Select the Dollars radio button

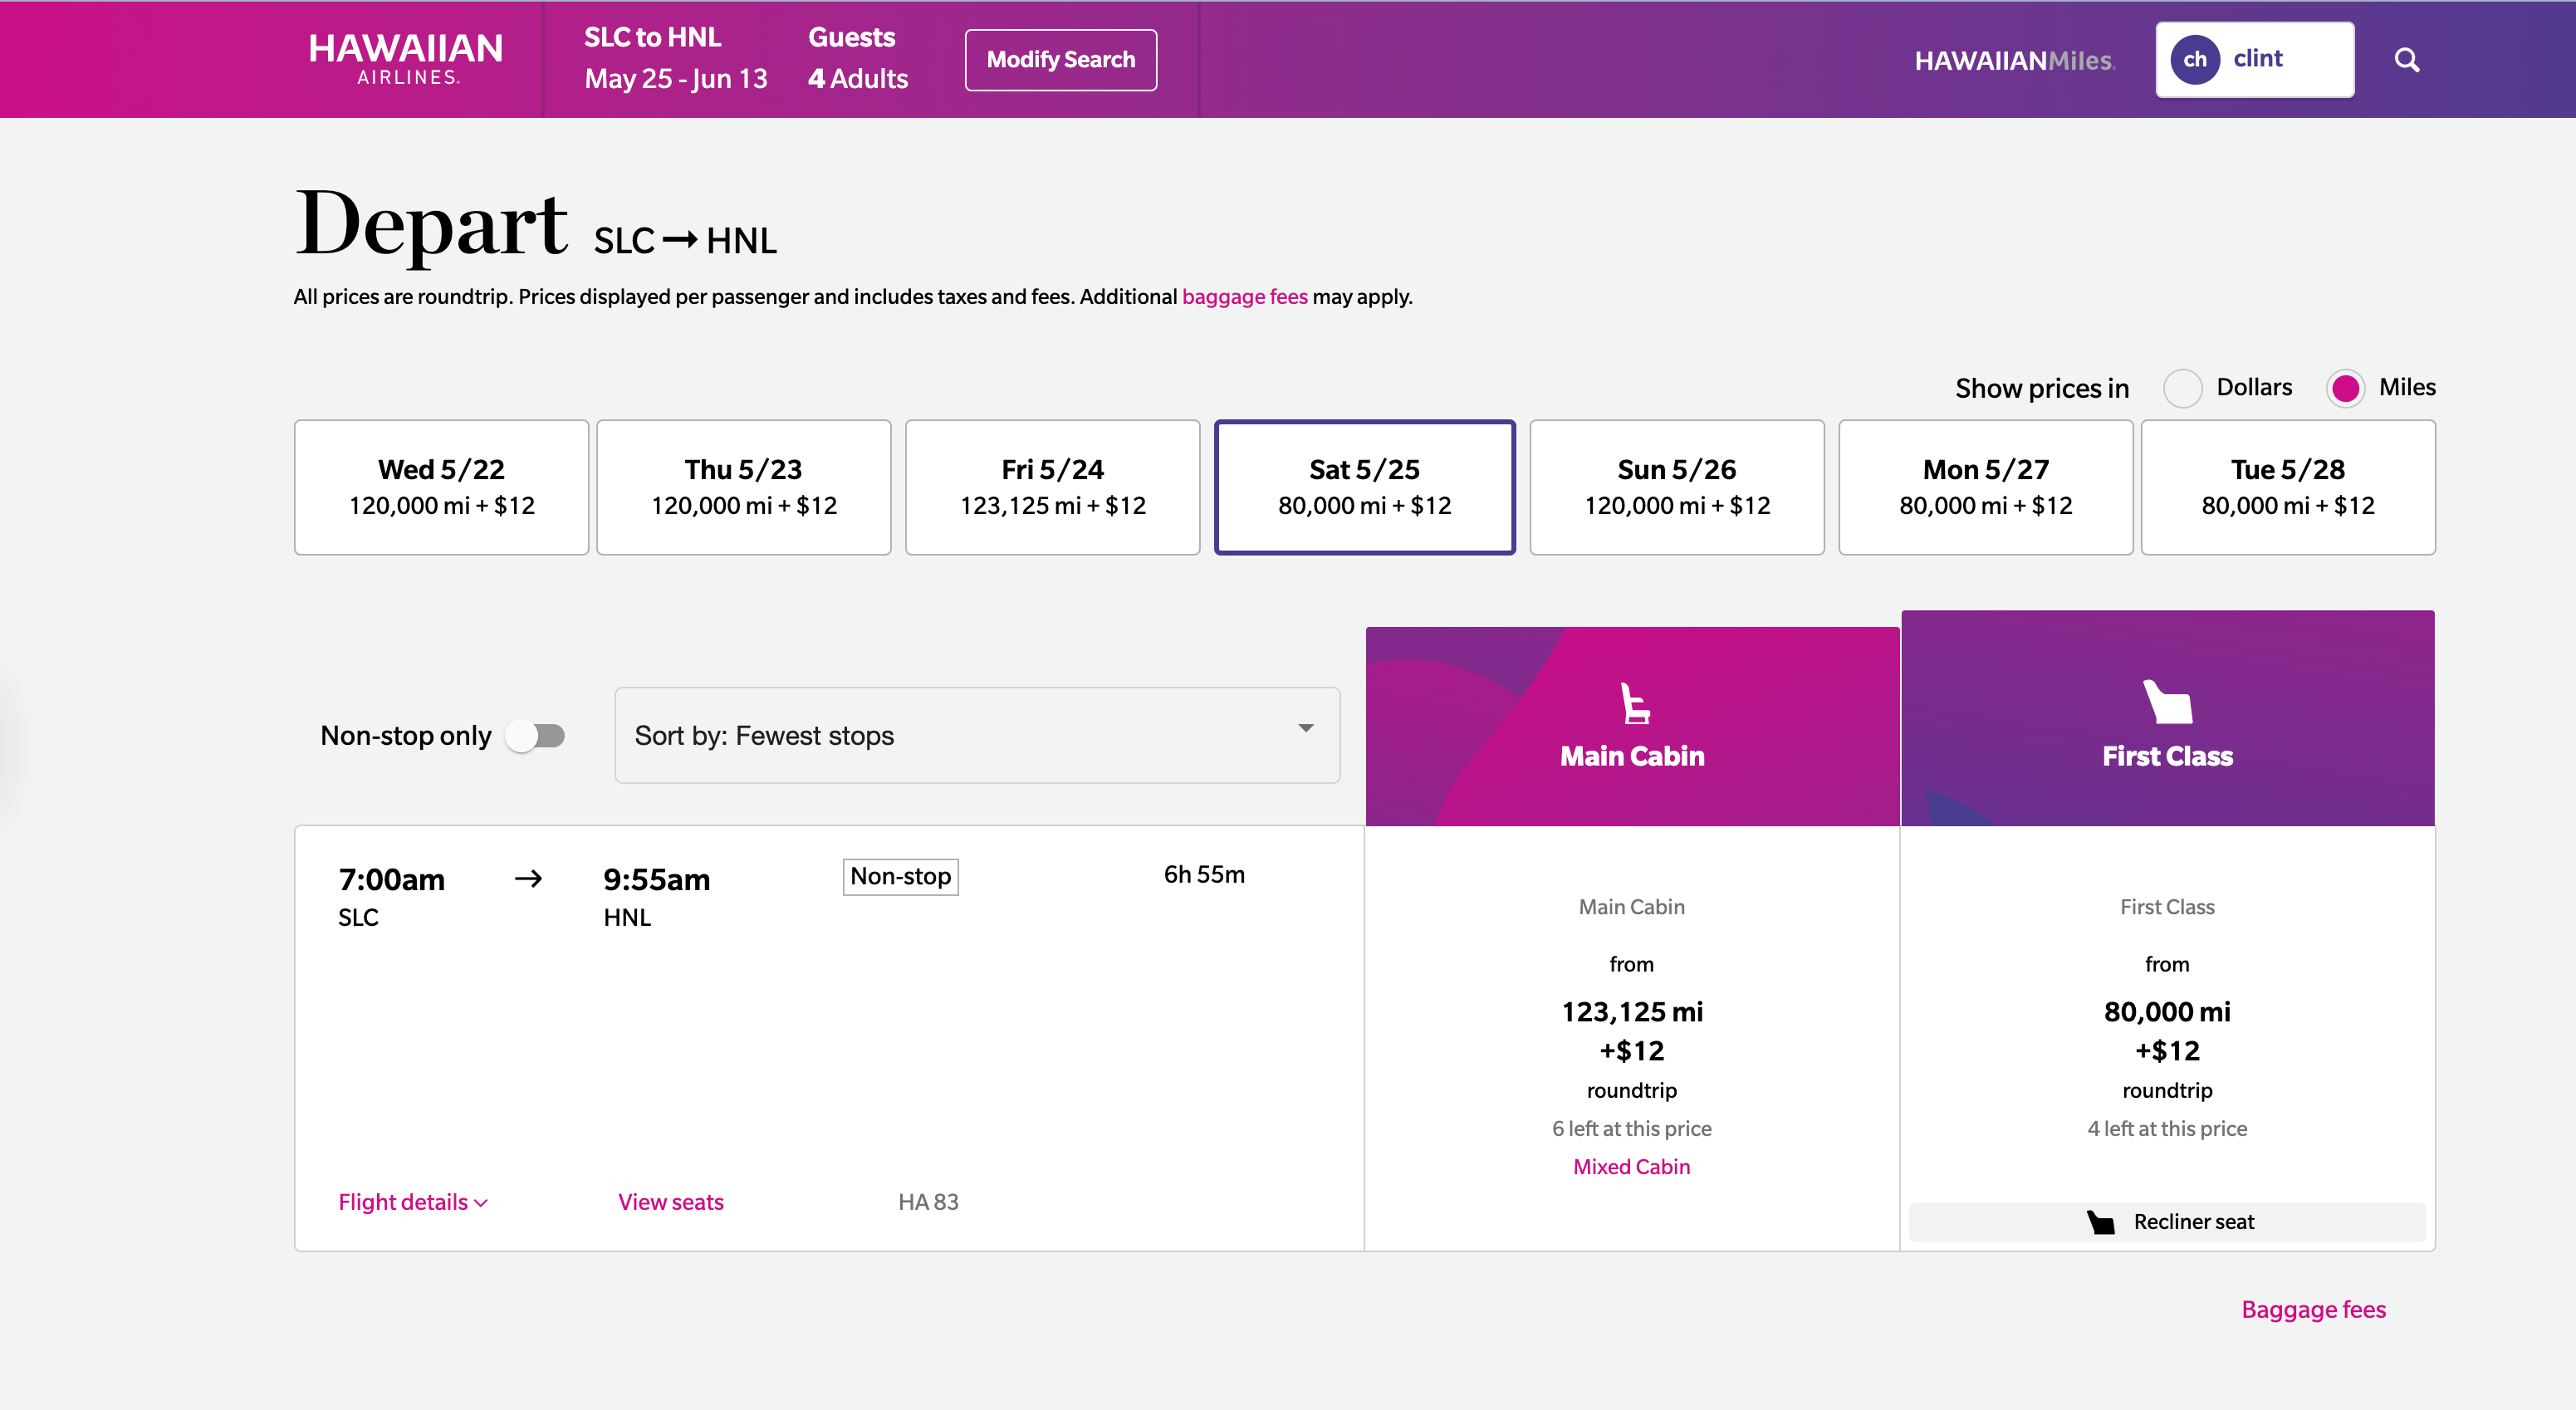(2185, 388)
